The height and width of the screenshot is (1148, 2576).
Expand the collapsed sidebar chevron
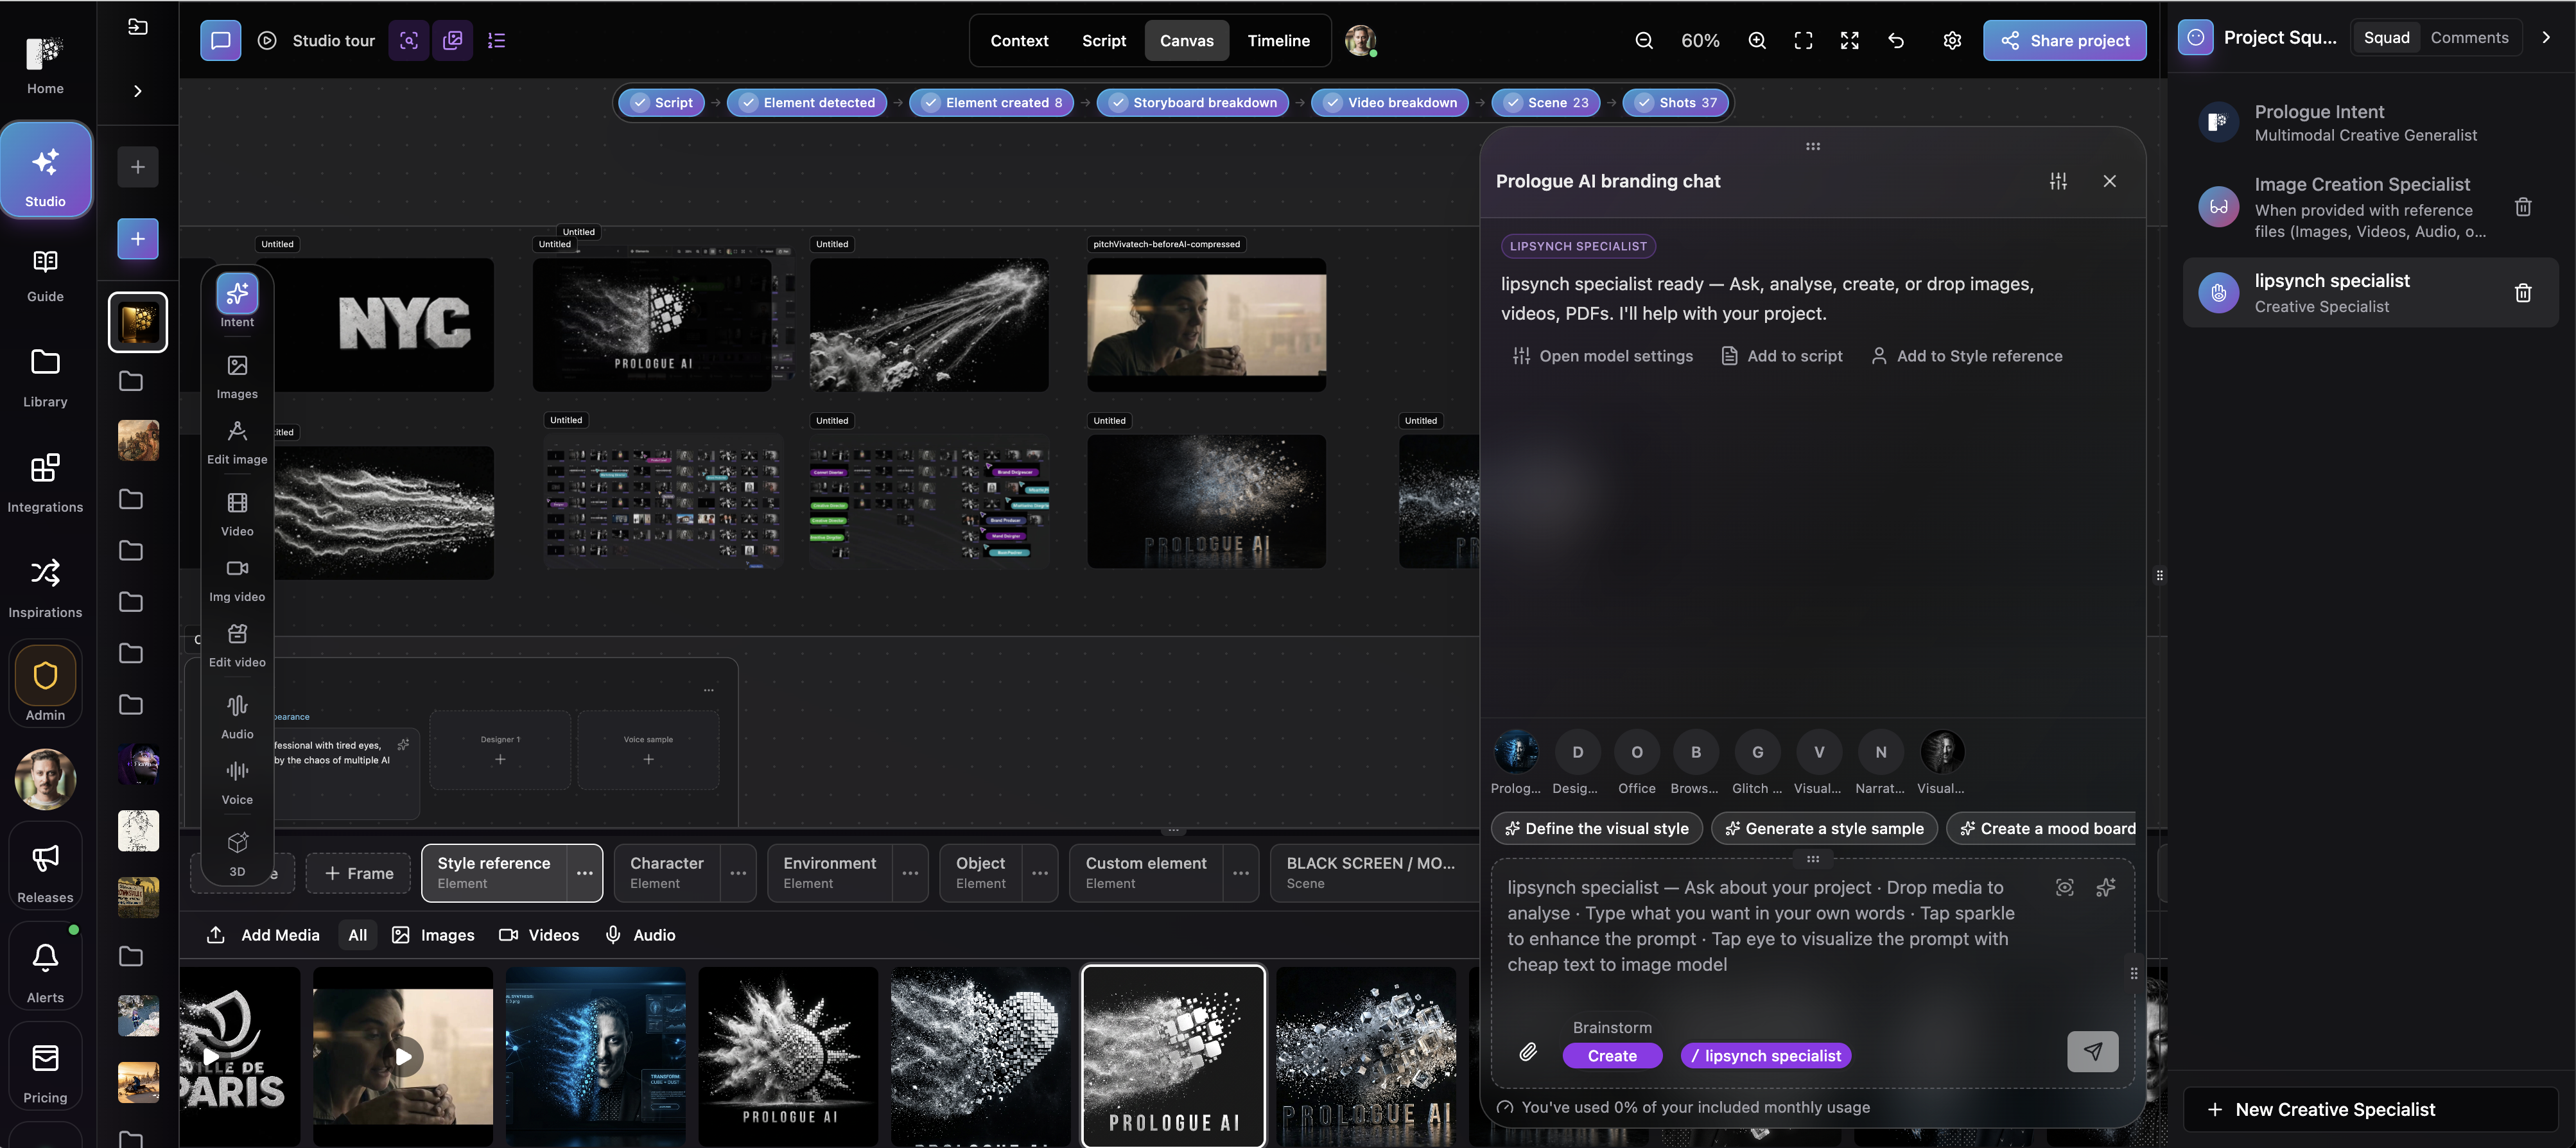[x=138, y=91]
